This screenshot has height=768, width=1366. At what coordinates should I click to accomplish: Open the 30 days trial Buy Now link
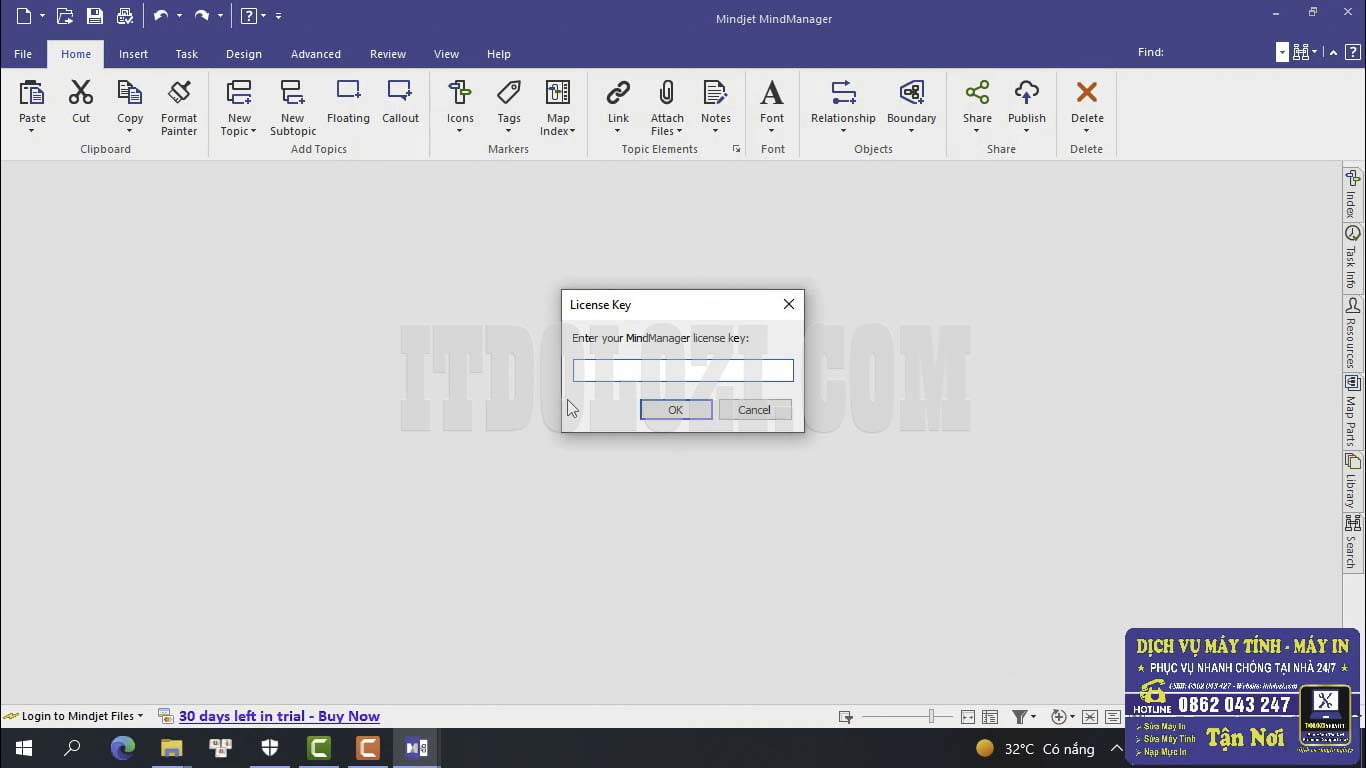tap(280, 716)
